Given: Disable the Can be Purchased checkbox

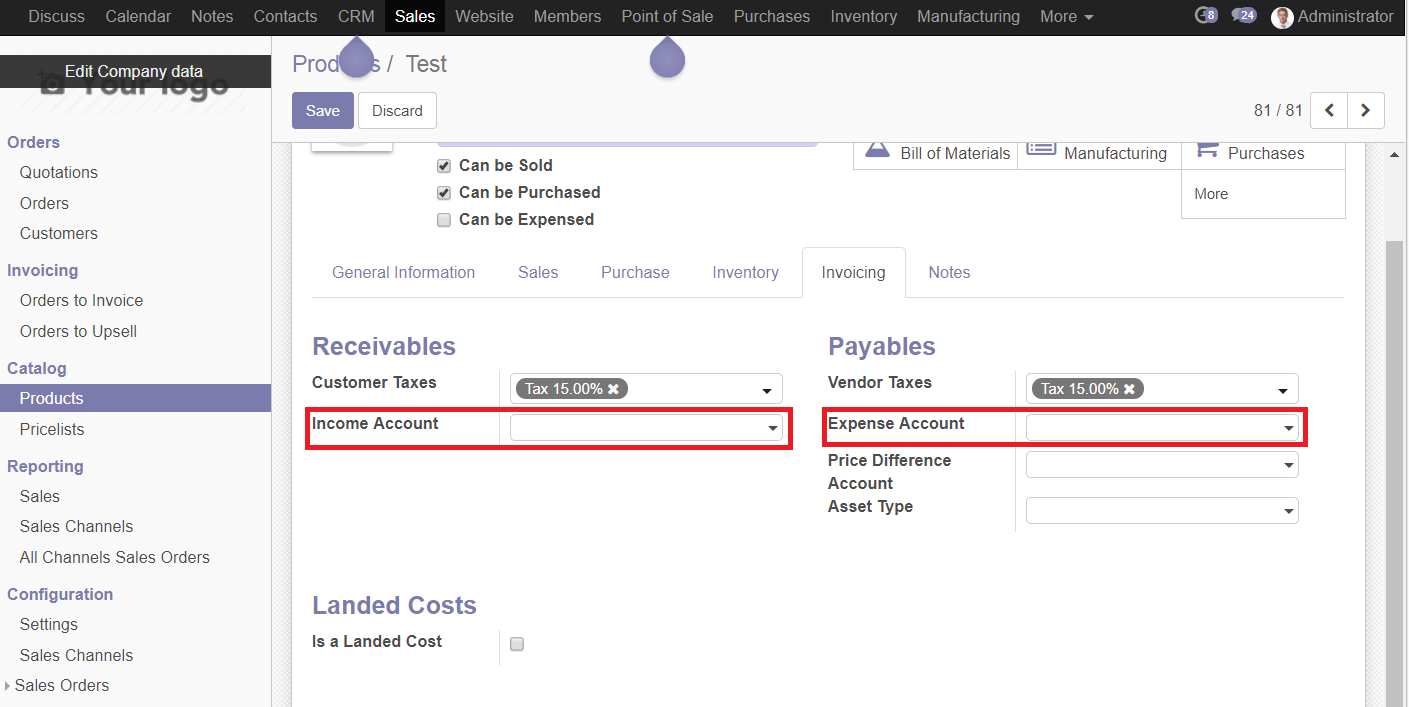Looking at the screenshot, I should (x=443, y=193).
